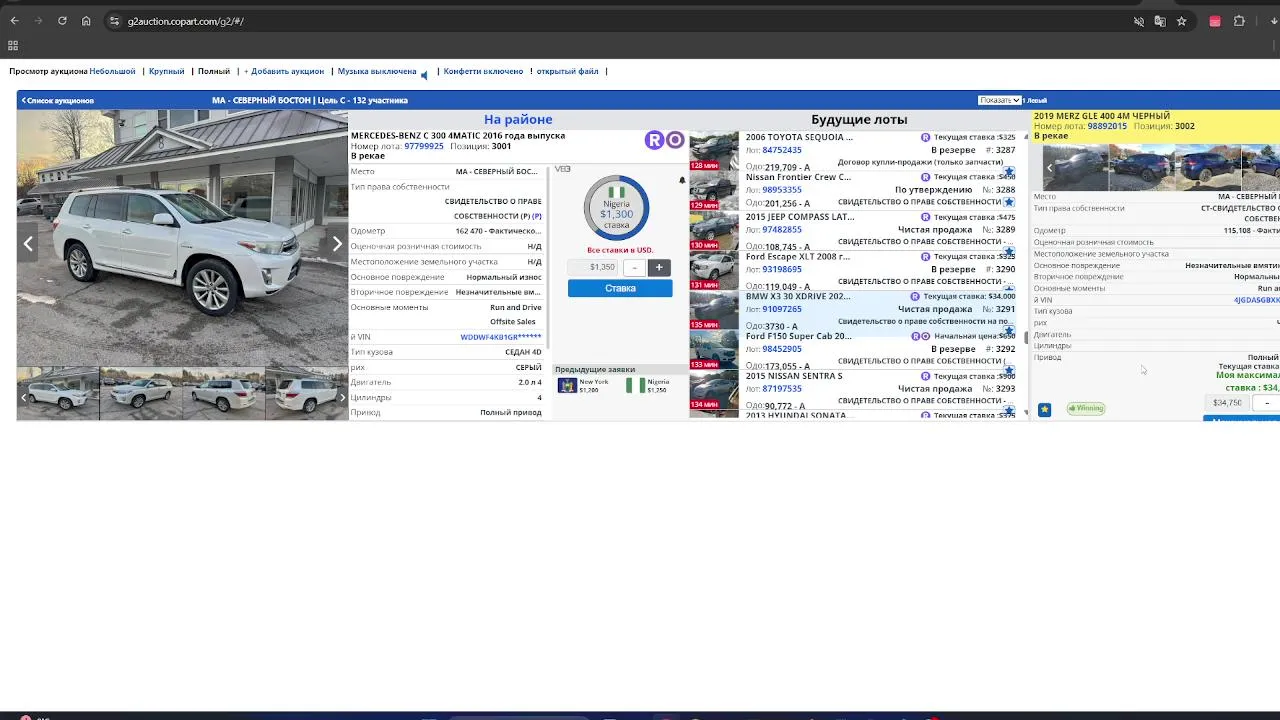Click the purple O badge on Mercedes lot
The width and height of the screenshot is (1280, 720).
coord(675,140)
